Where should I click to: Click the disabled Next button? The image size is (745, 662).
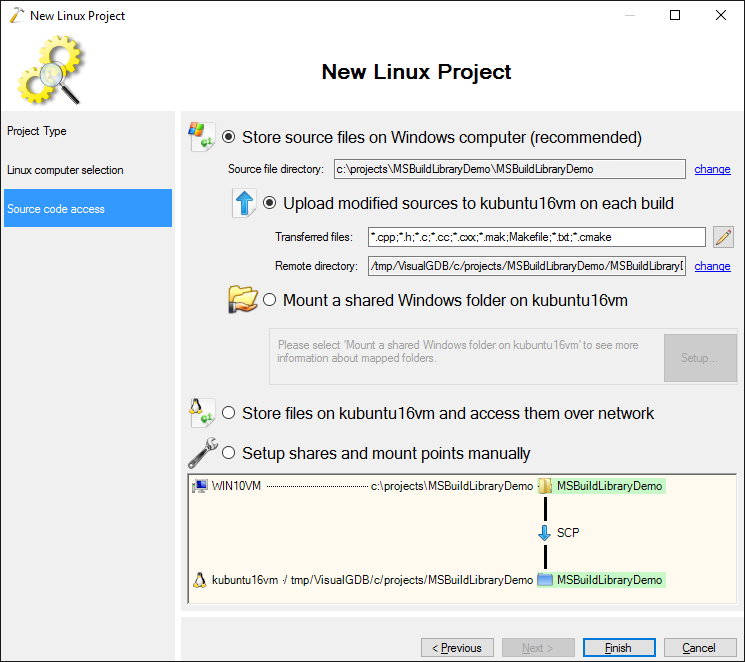point(538,648)
